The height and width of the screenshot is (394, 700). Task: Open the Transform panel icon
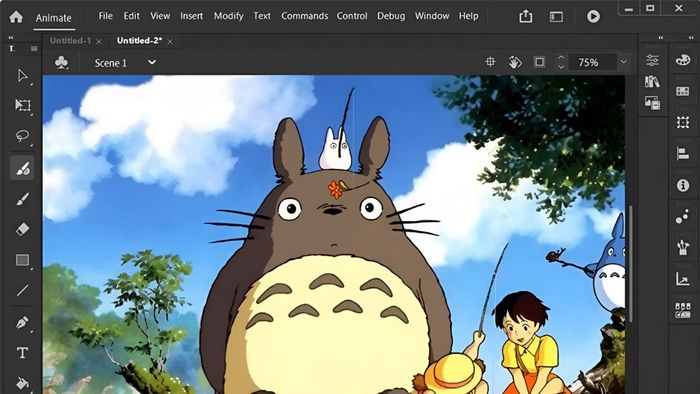pos(683,122)
